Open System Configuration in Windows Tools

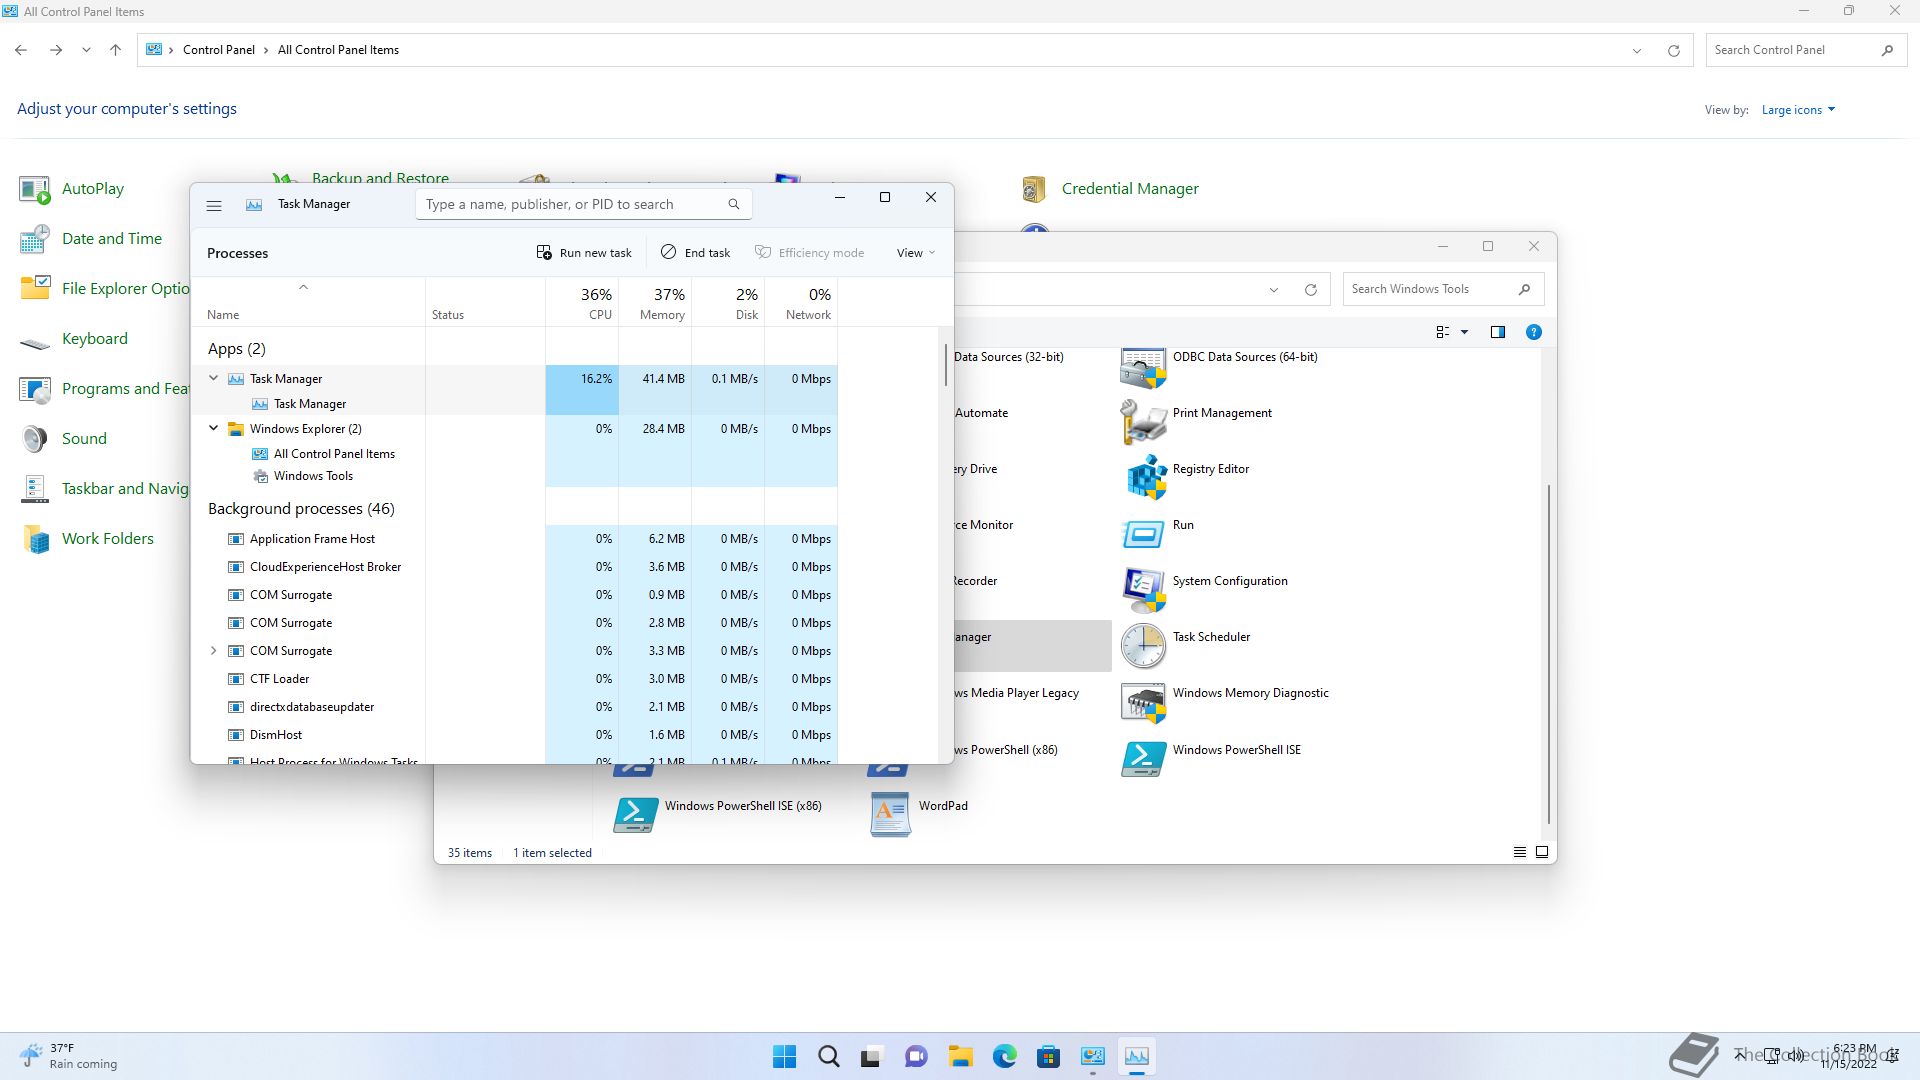[x=1204, y=591]
